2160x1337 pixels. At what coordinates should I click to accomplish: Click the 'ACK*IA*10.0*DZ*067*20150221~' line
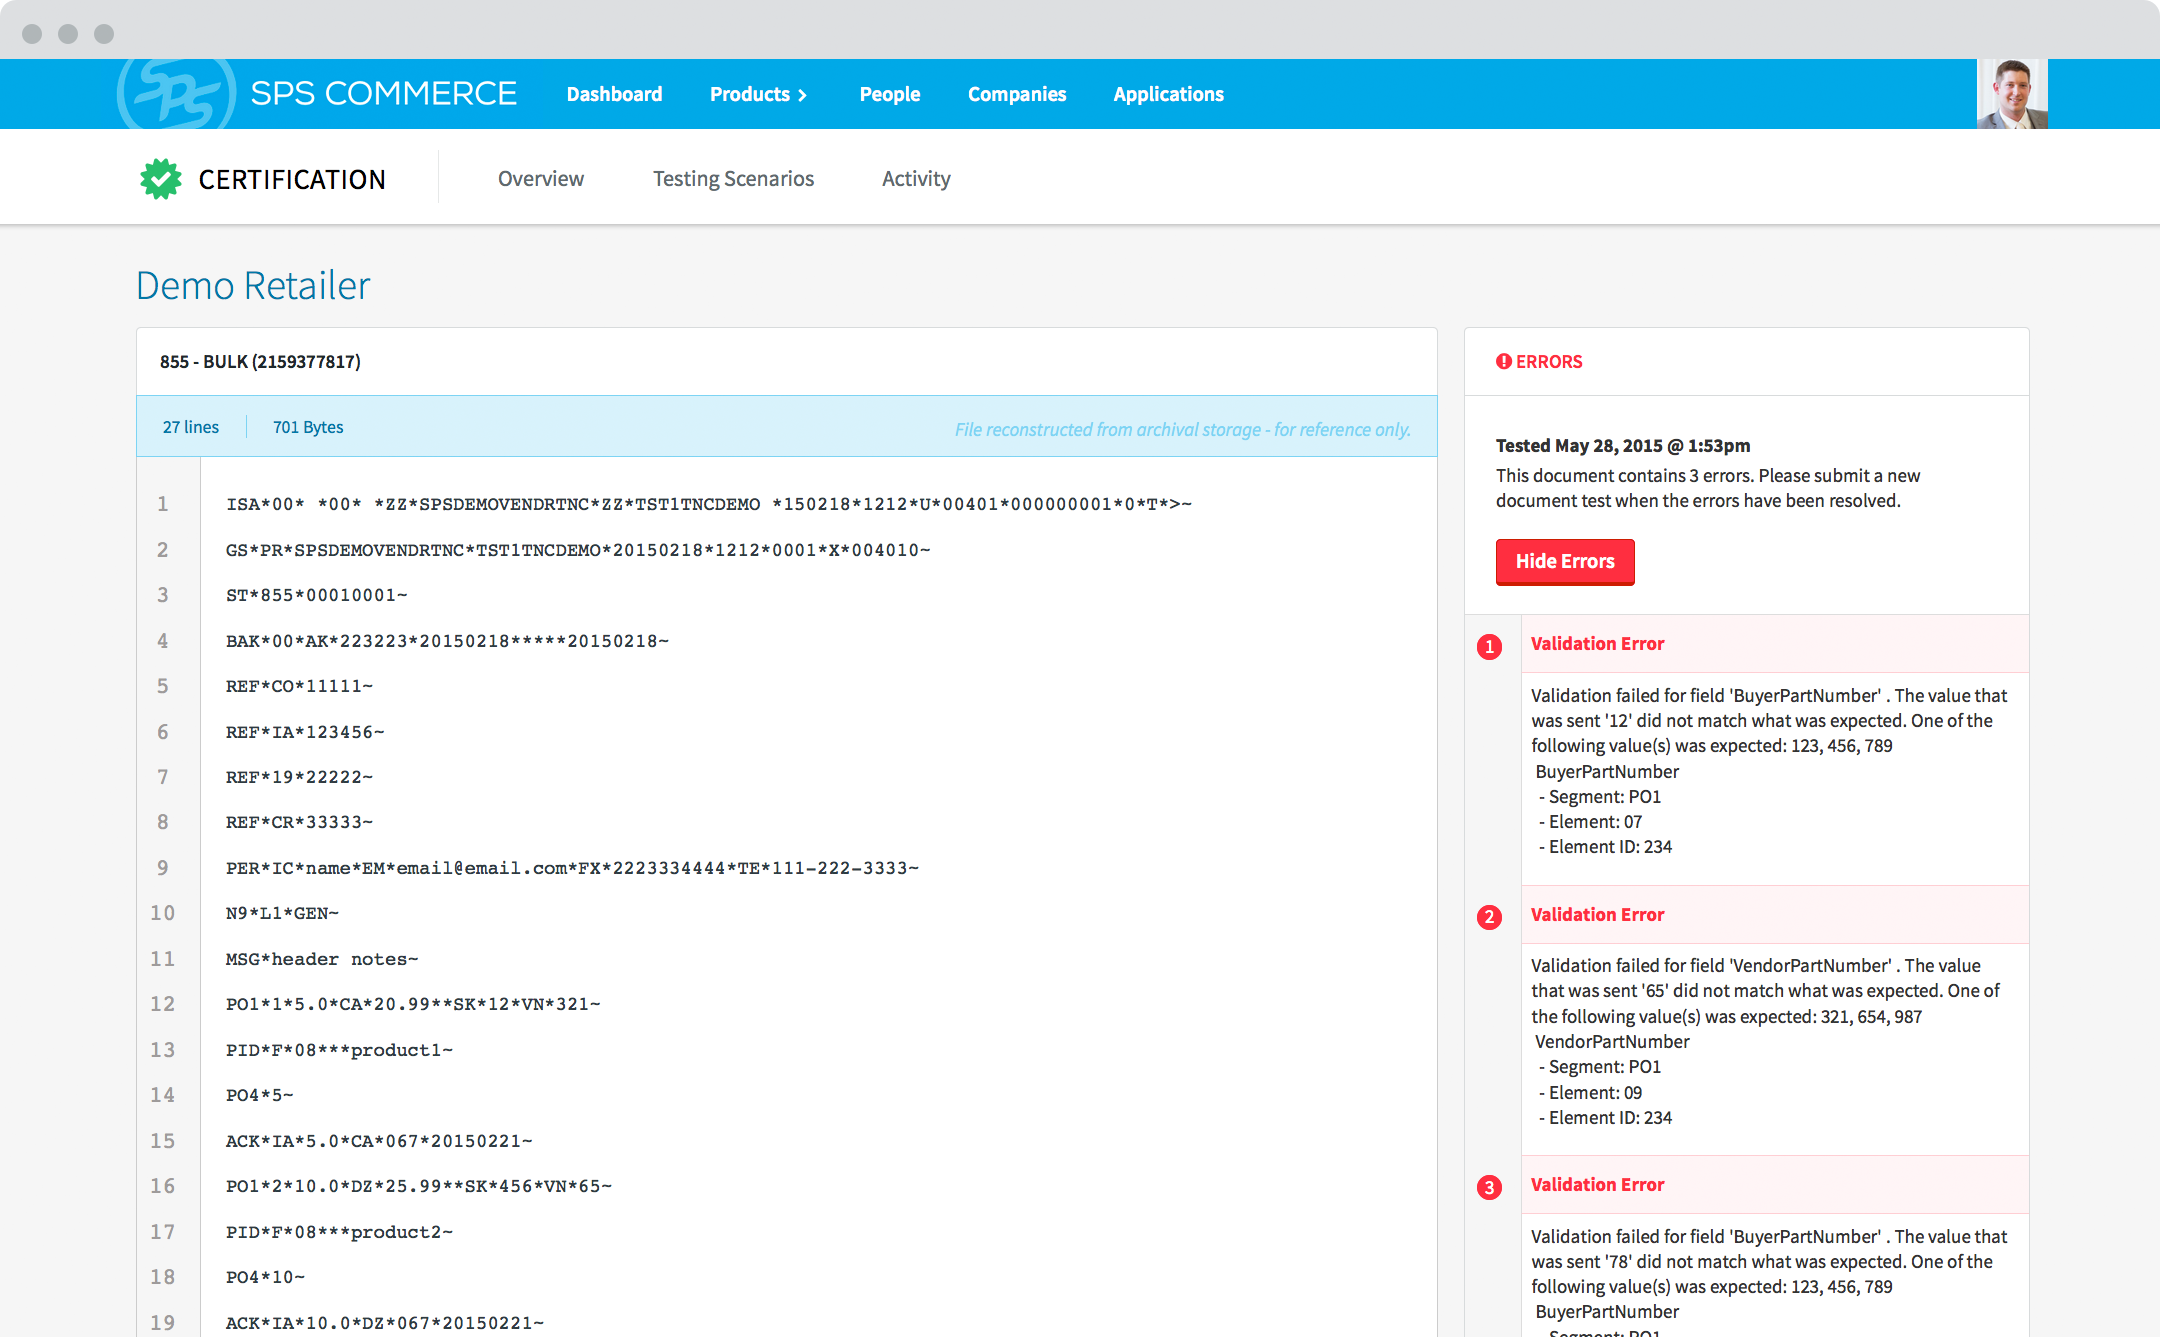(x=385, y=1323)
